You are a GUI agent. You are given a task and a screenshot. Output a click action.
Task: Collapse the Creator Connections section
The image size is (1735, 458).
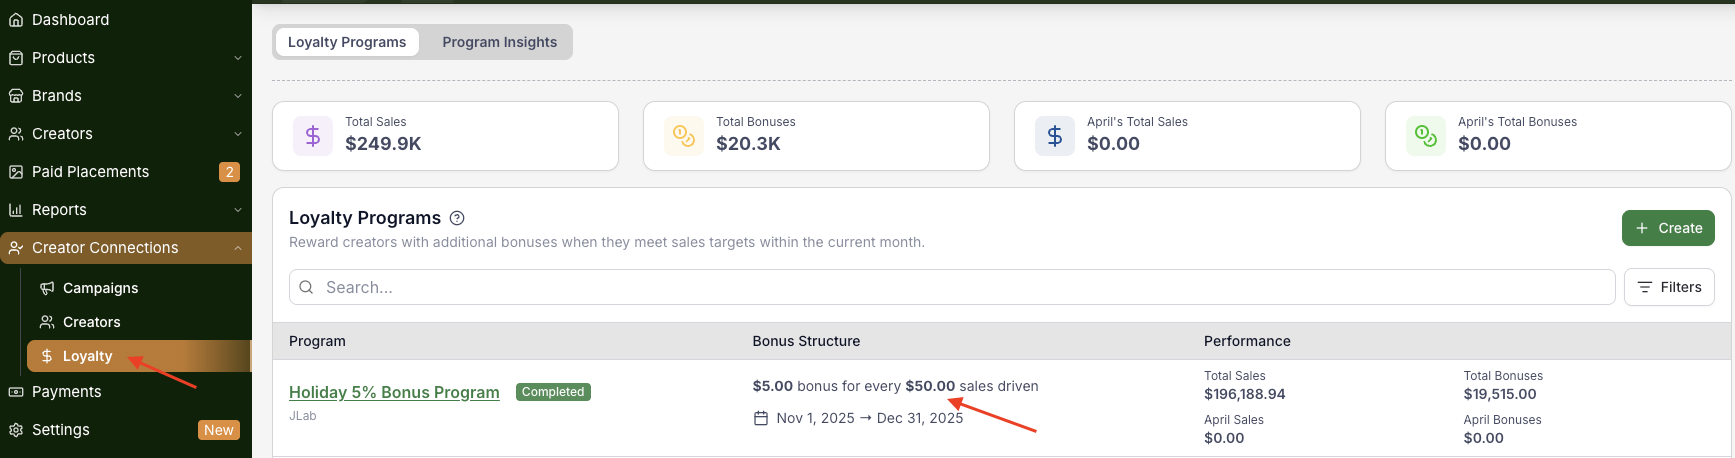[238, 248]
